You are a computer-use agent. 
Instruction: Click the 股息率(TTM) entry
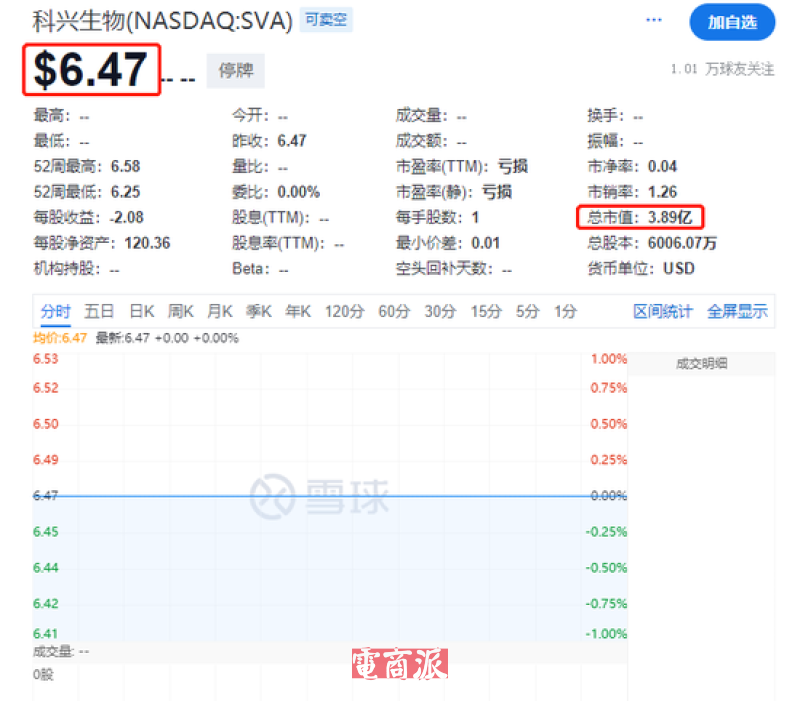click(x=288, y=243)
